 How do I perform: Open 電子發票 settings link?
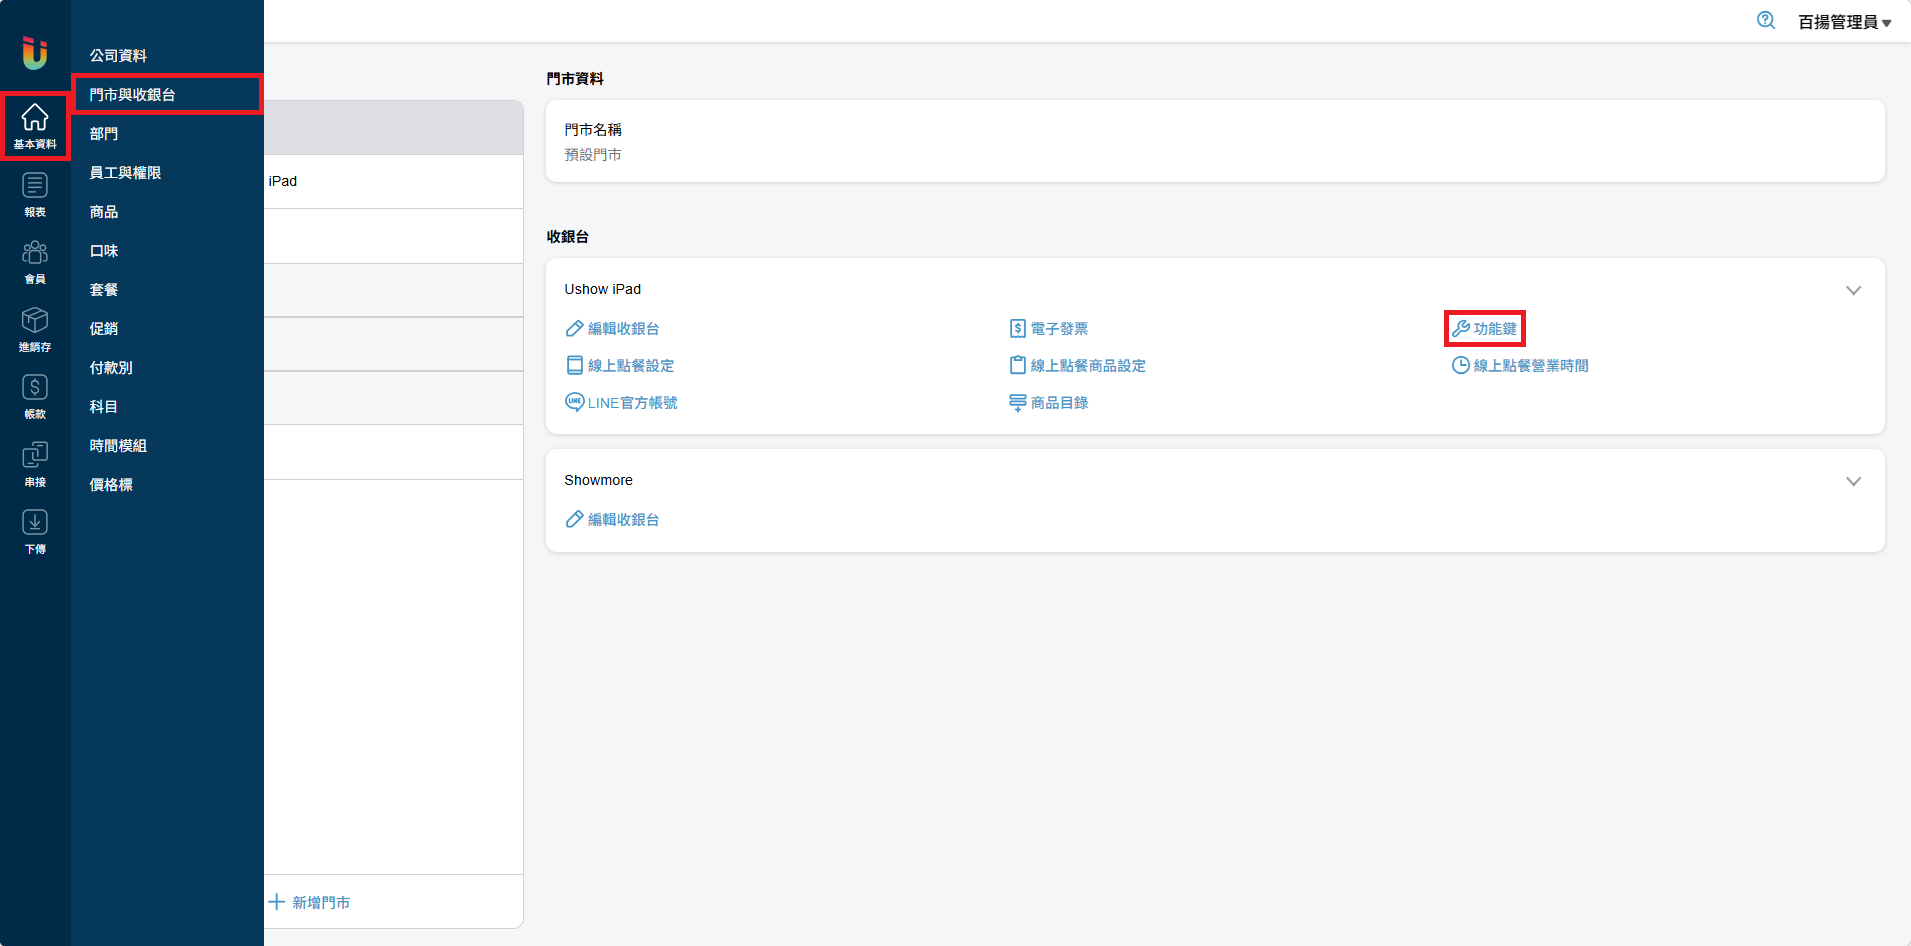[1049, 329]
